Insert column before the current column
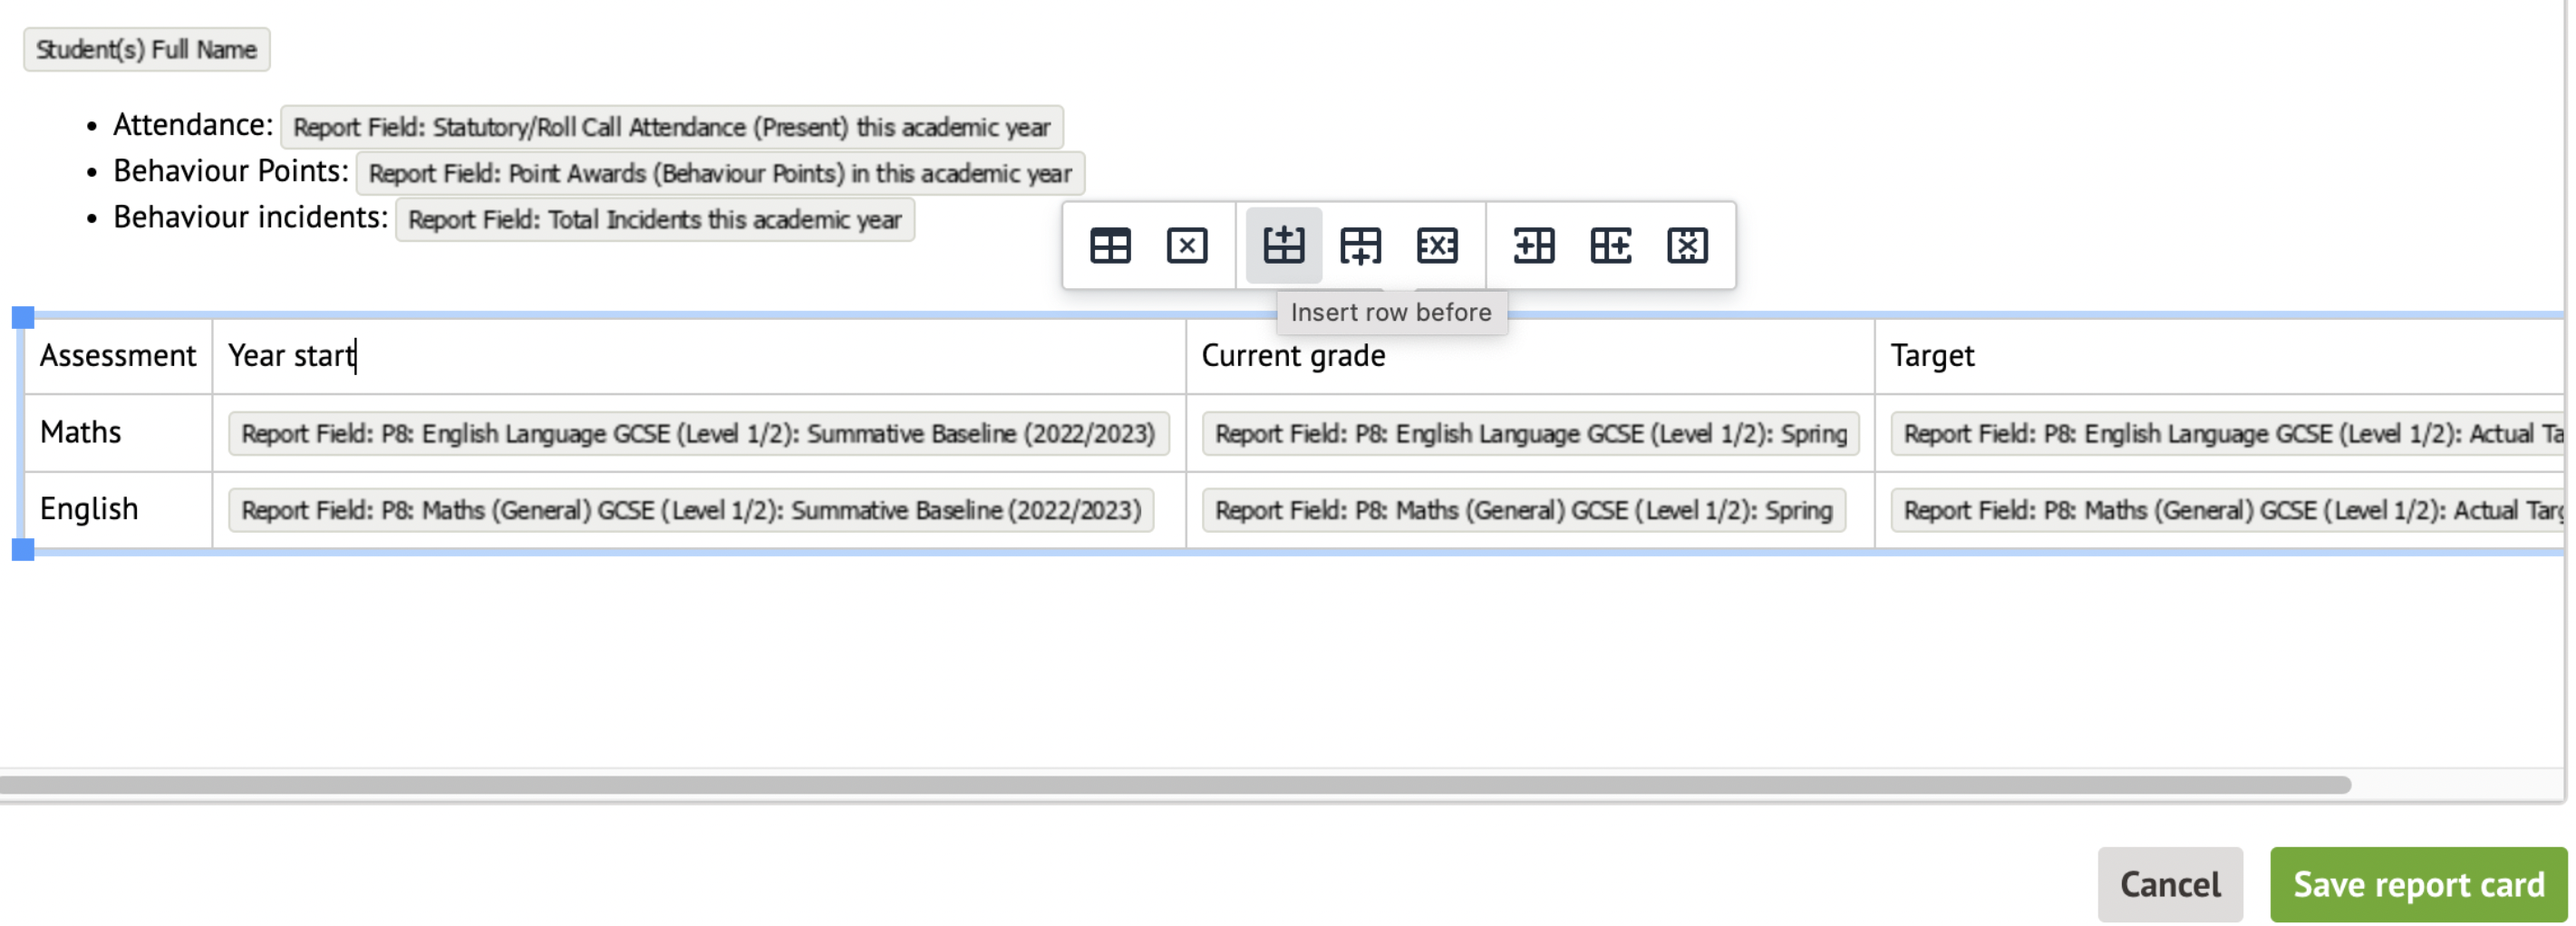This screenshot has width=2576, height=926. [x=1533, y=245]
